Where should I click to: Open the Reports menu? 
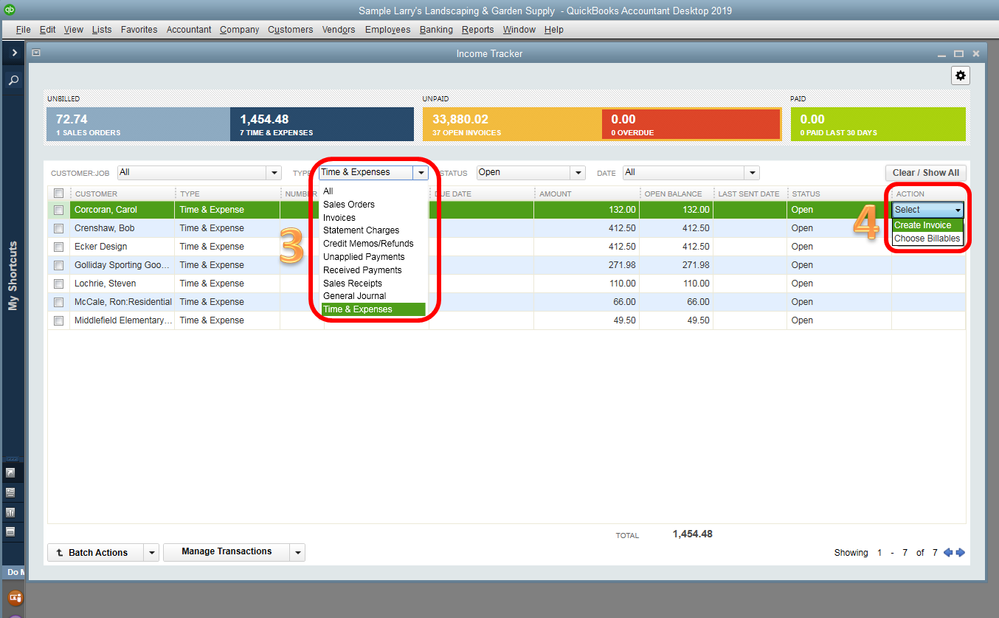478,30
